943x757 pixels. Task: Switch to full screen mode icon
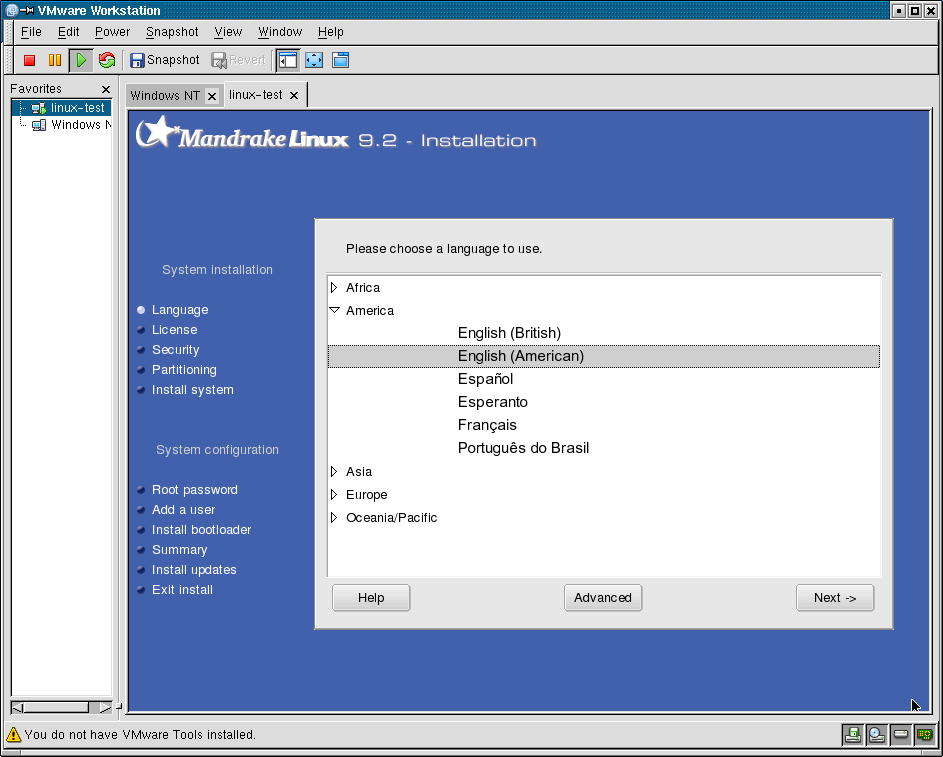[x=314, y=60]
